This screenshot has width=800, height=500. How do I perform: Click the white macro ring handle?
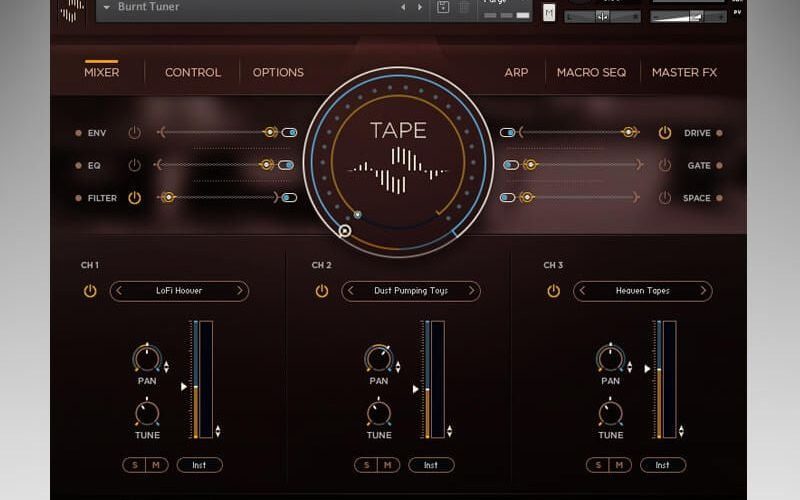click(345, 231)
